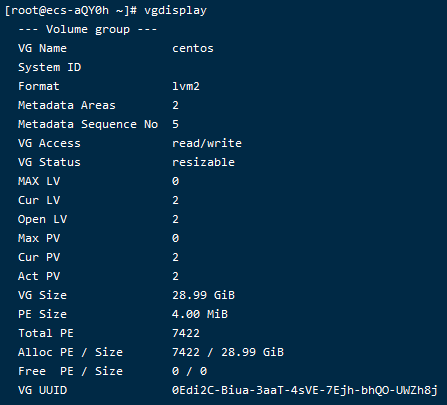Click the Alloc PE / Size value
Viewport: 447px width, 405px height.
coord(228,352)
